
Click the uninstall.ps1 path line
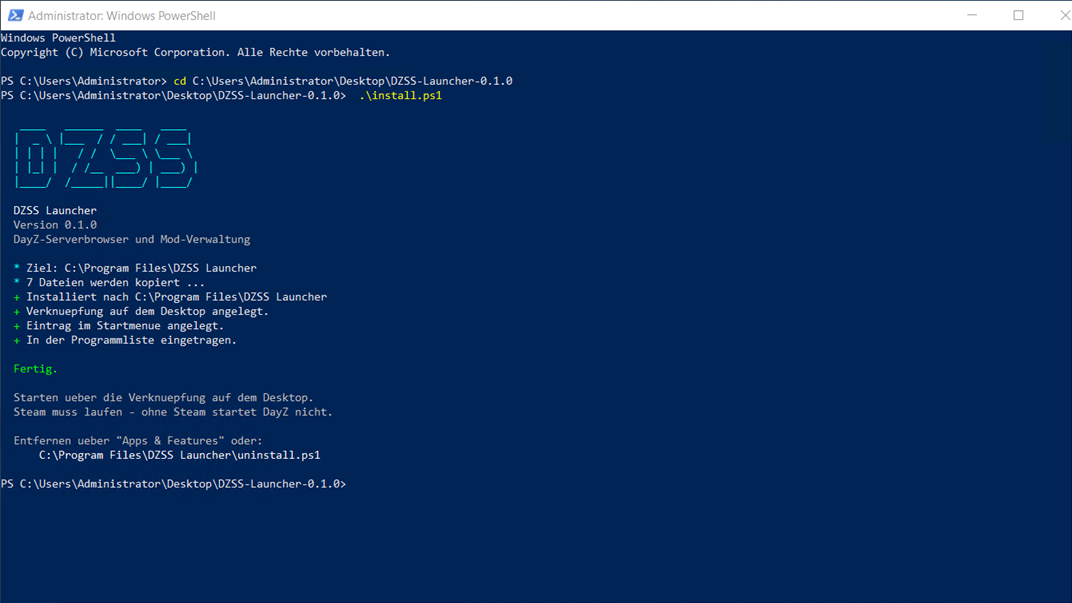[179, 455]
